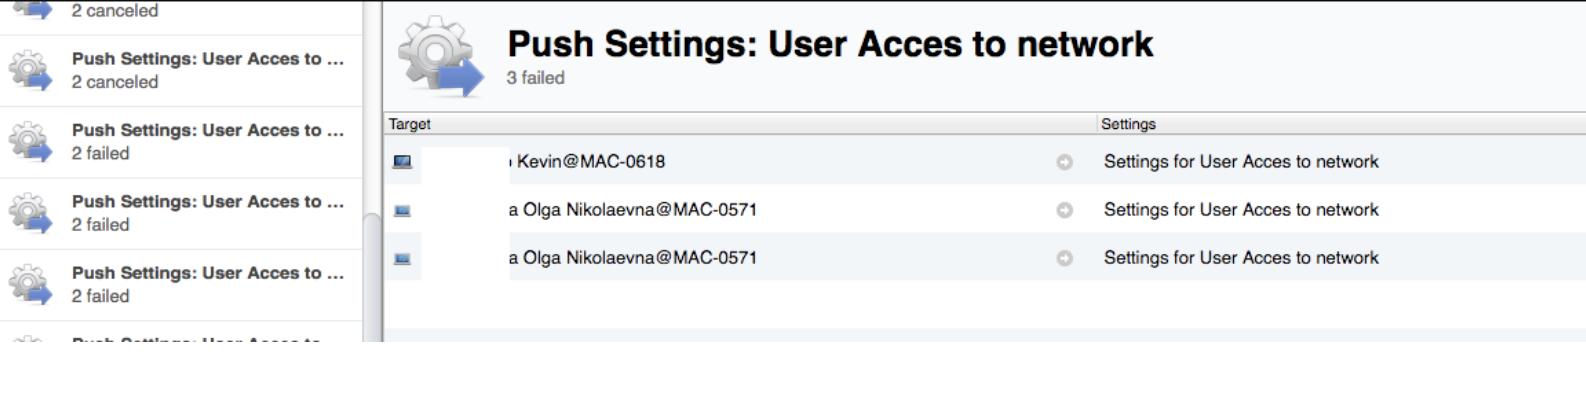The width and height of the screenshot is (1586, 412).
Task: Click gear icon of the fully visible 2 canceled task
Action: 30,70
